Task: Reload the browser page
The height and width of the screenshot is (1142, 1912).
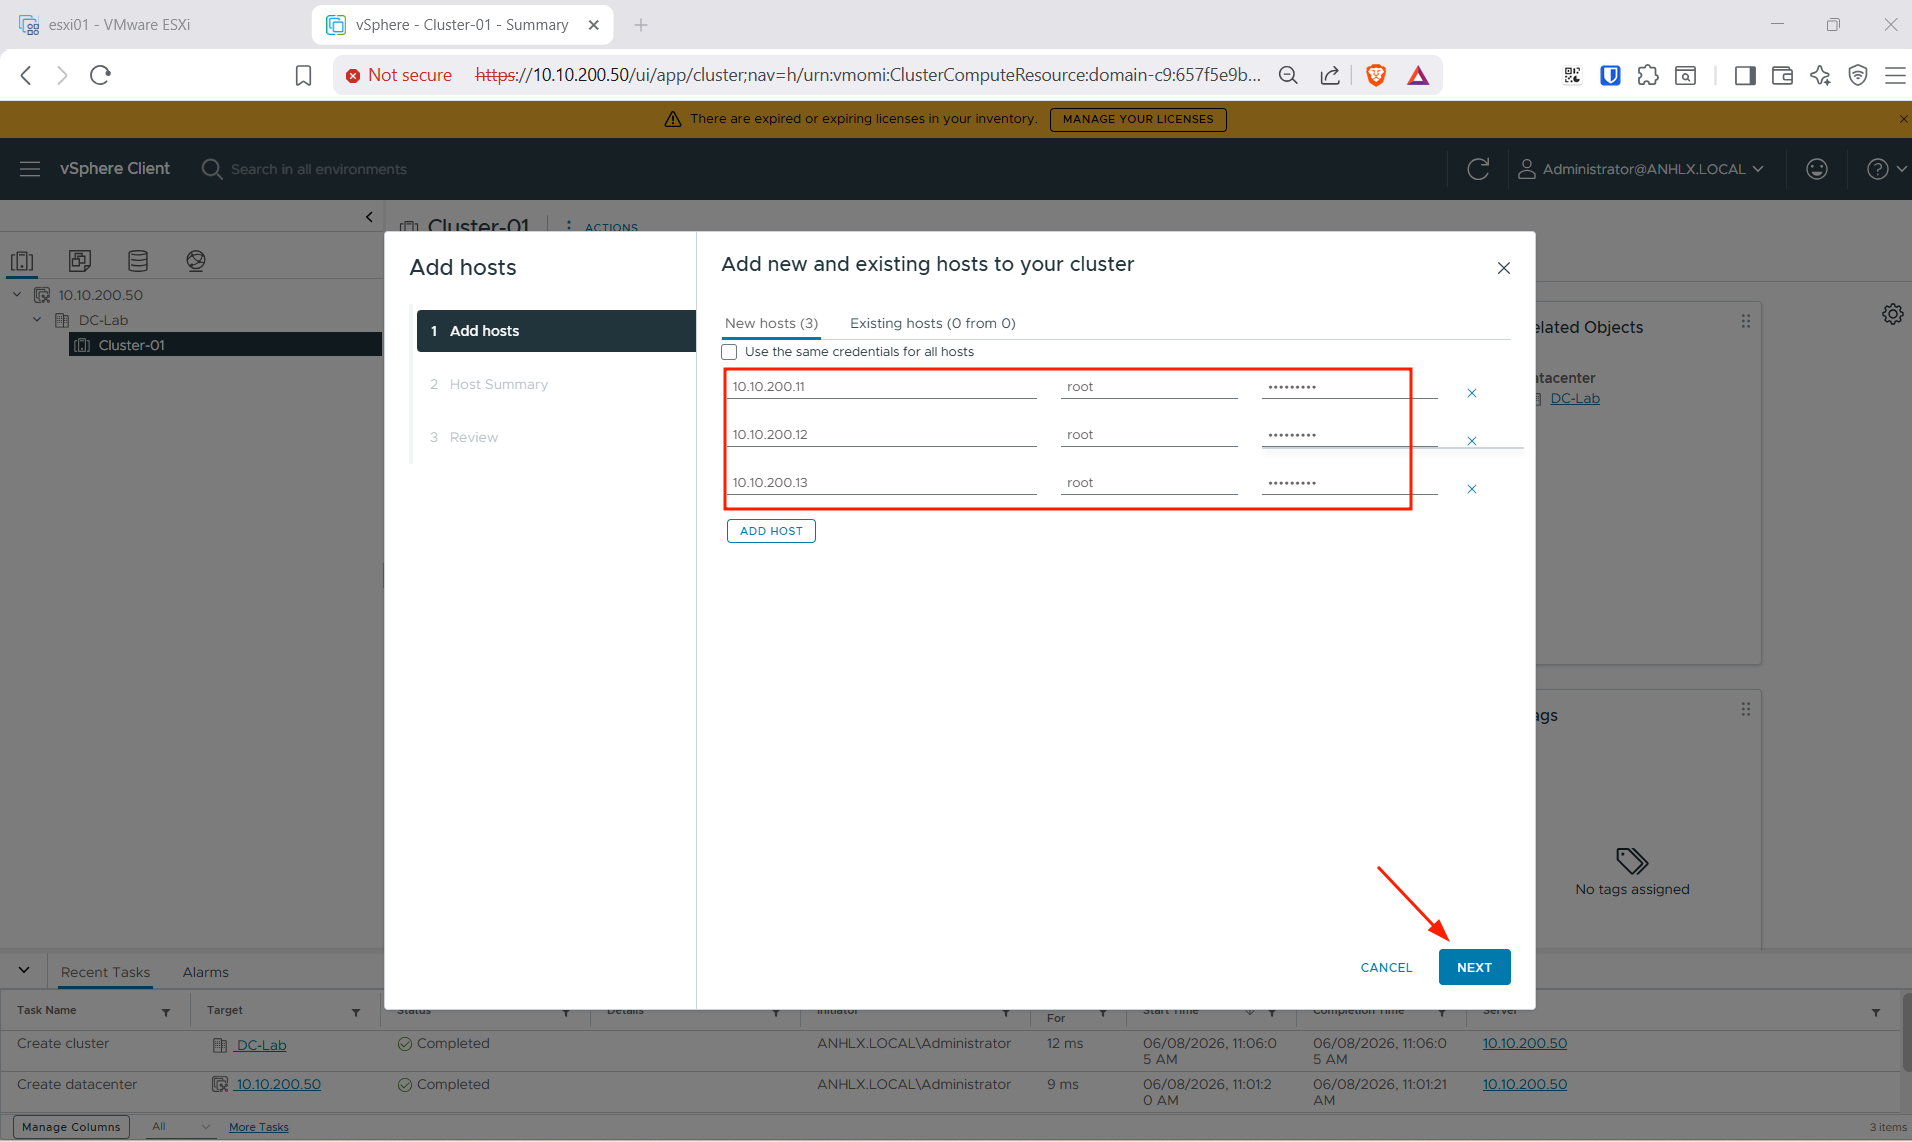Action: pos(100,75)
